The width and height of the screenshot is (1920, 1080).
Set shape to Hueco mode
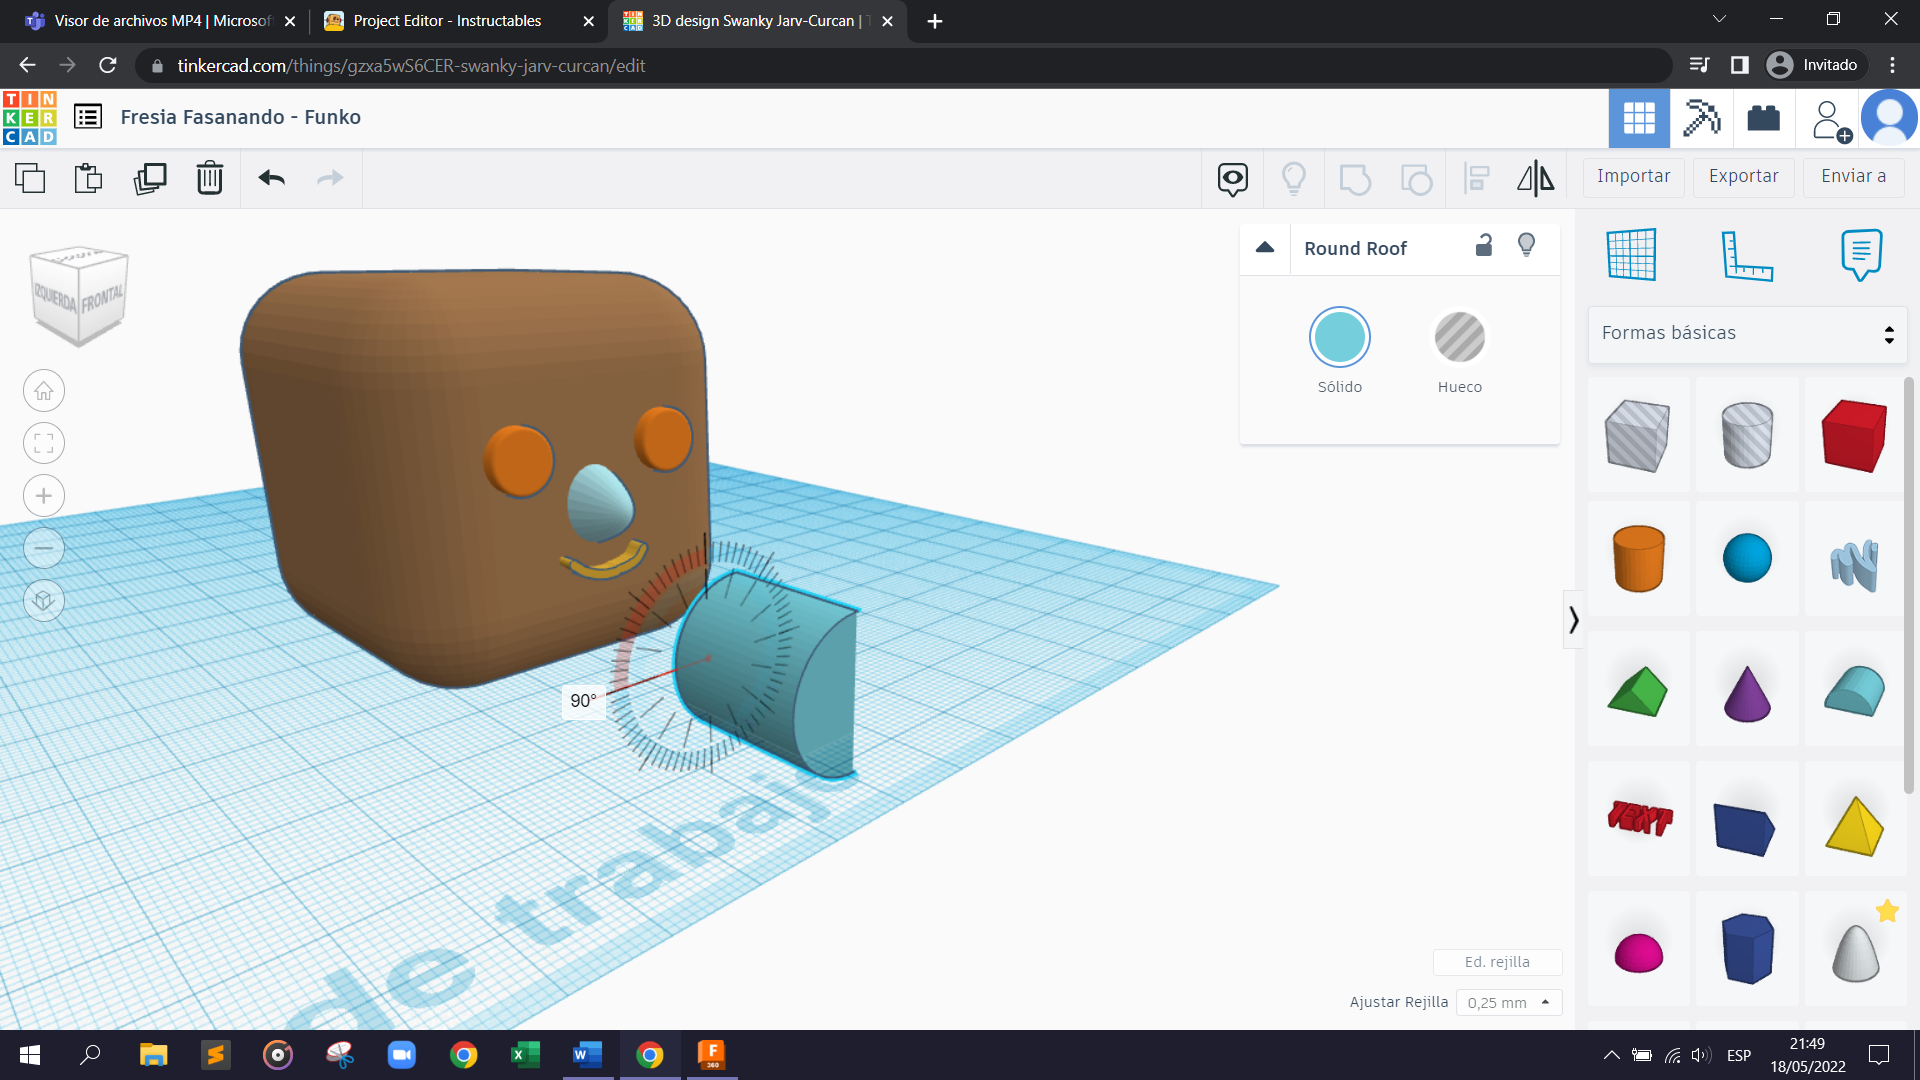pos(1459,337)
